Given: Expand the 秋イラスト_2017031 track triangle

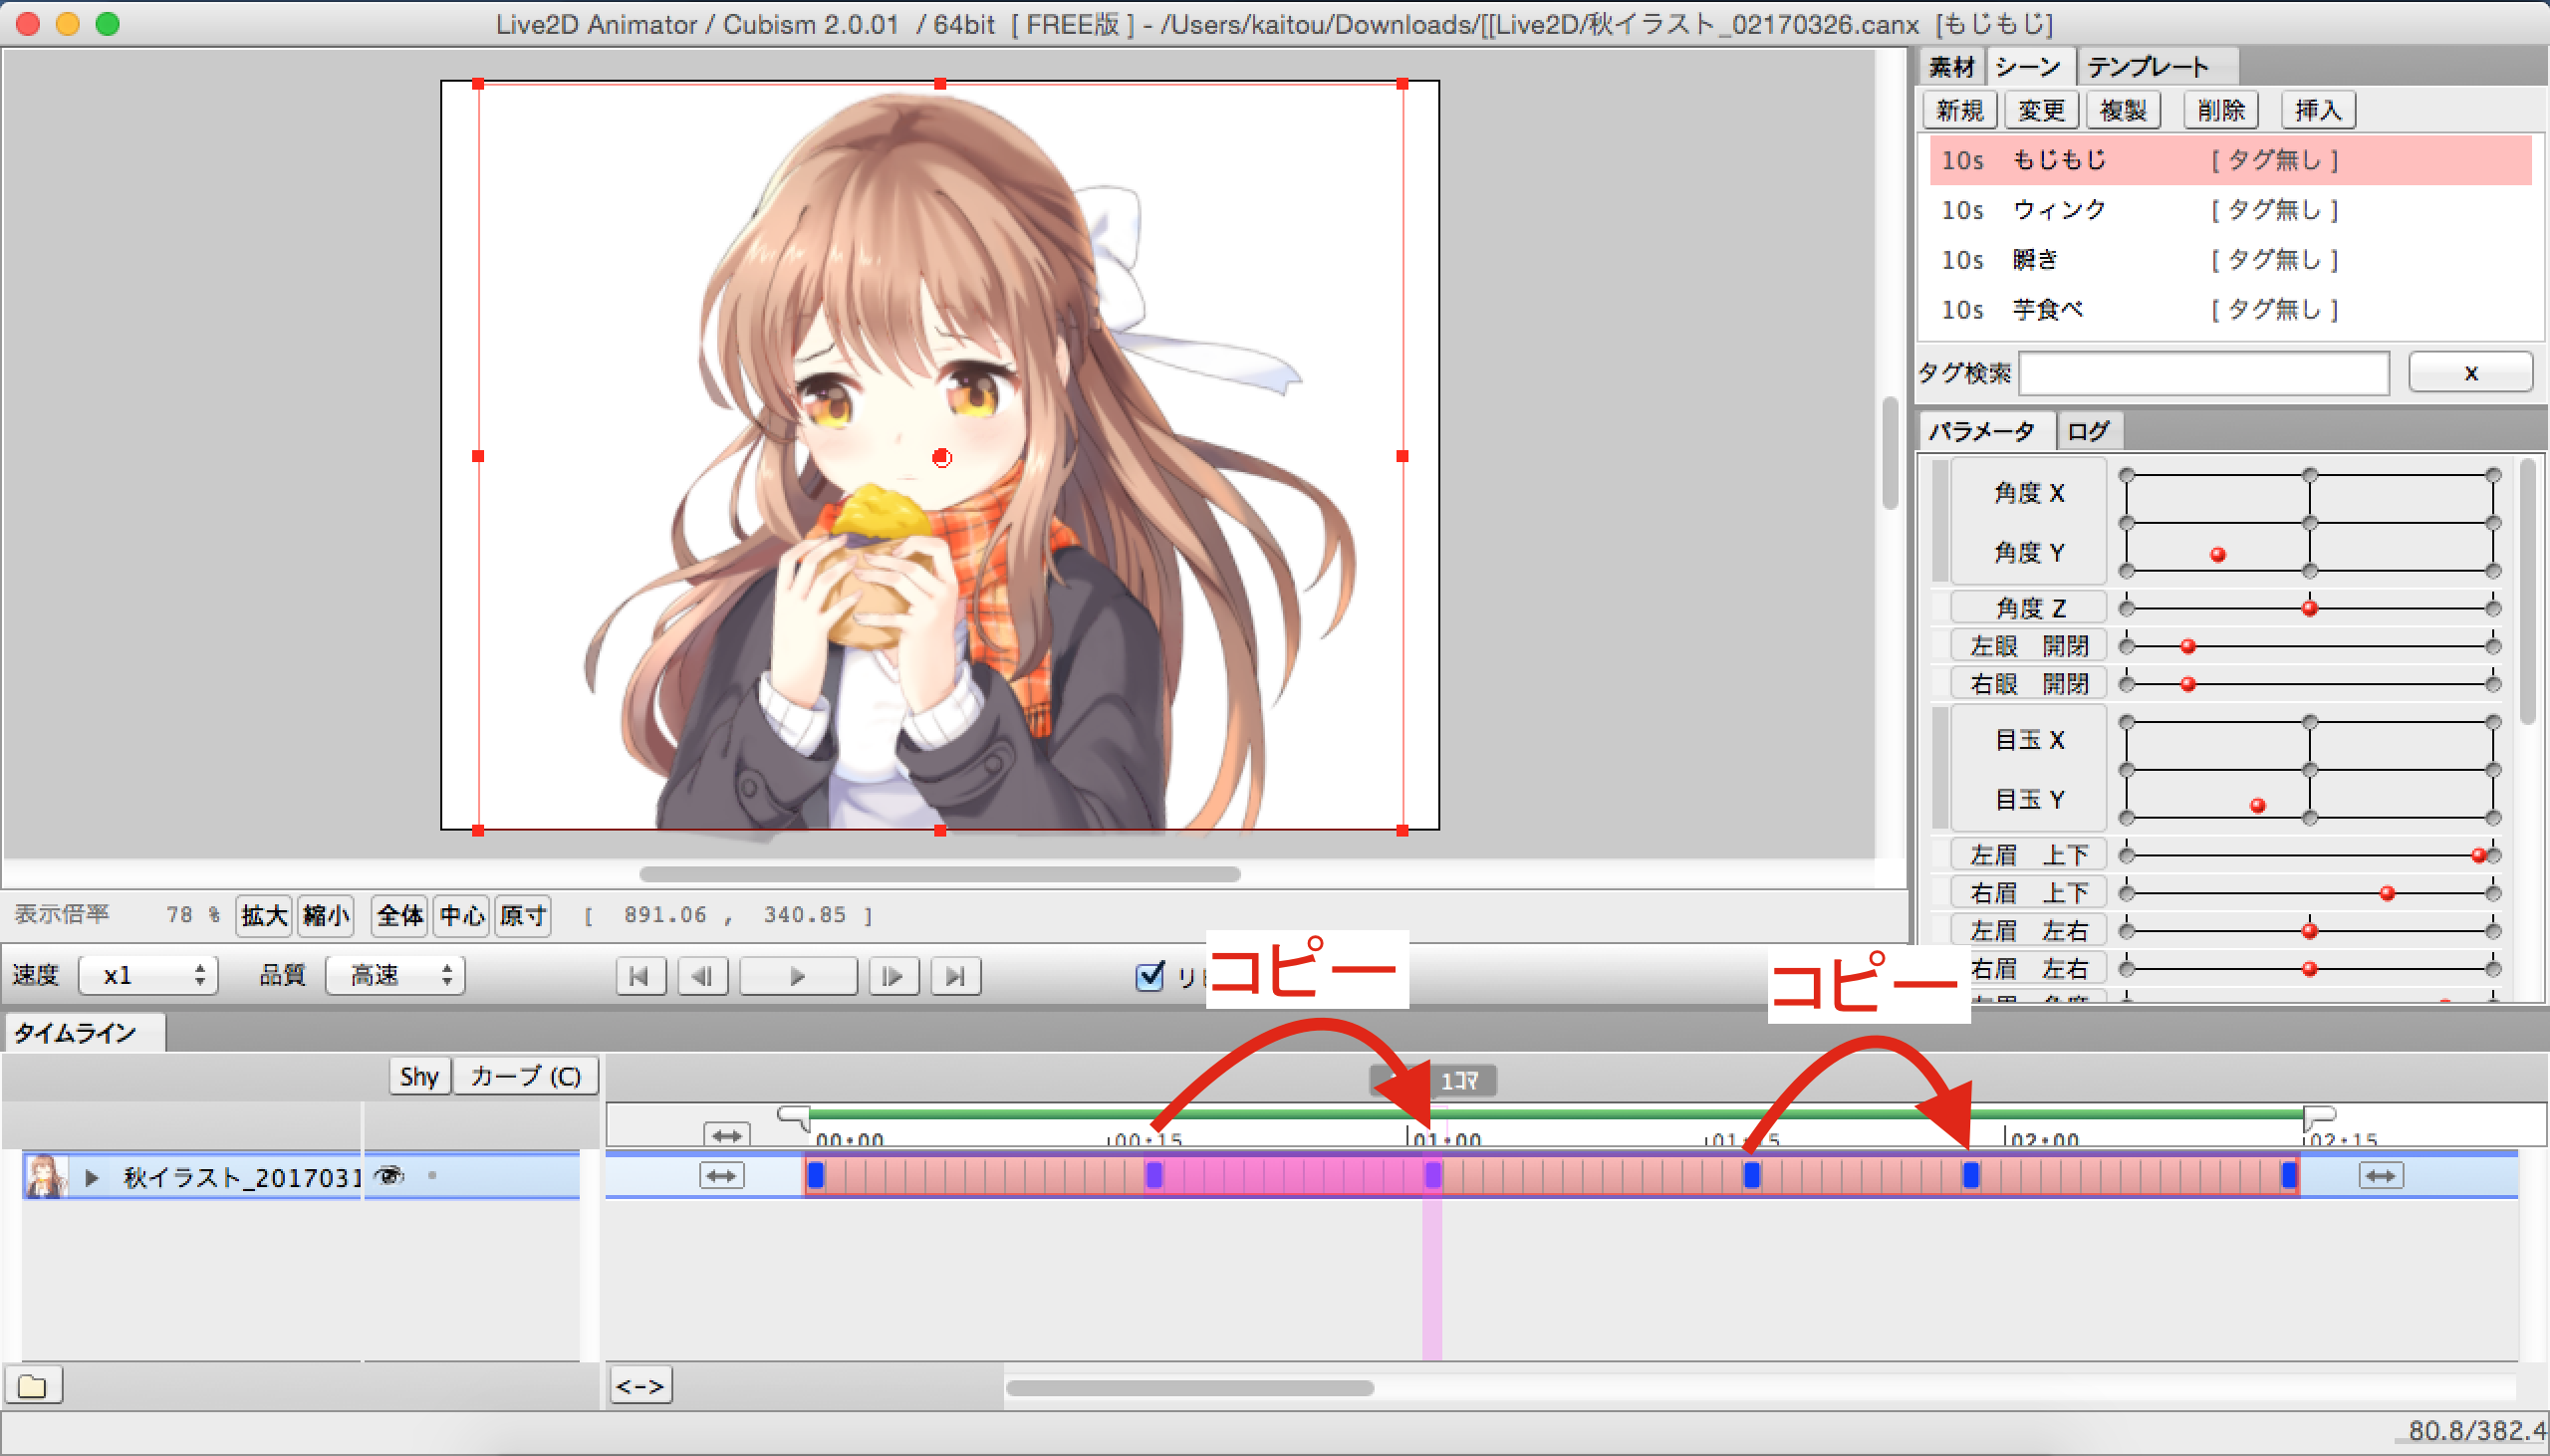Looking at the screenshot, I should 92,1178.
